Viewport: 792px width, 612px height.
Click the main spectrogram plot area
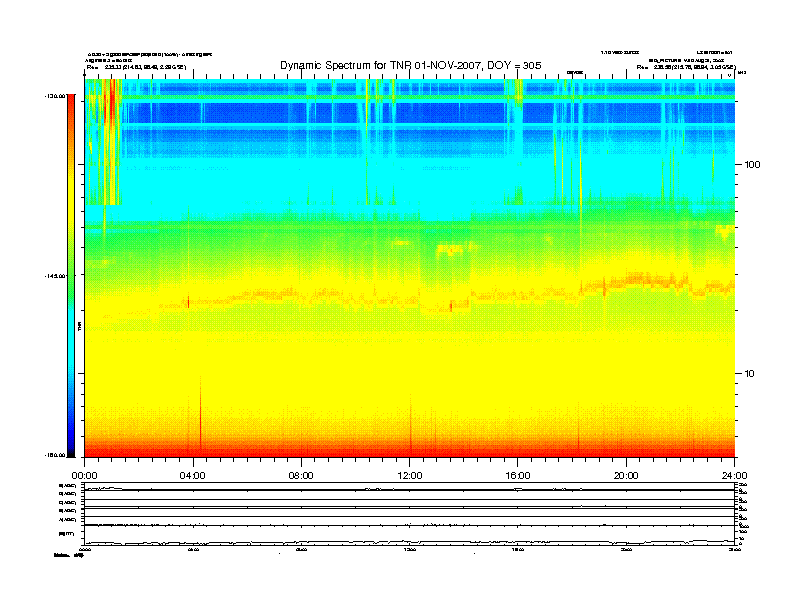tap(410, 268)
